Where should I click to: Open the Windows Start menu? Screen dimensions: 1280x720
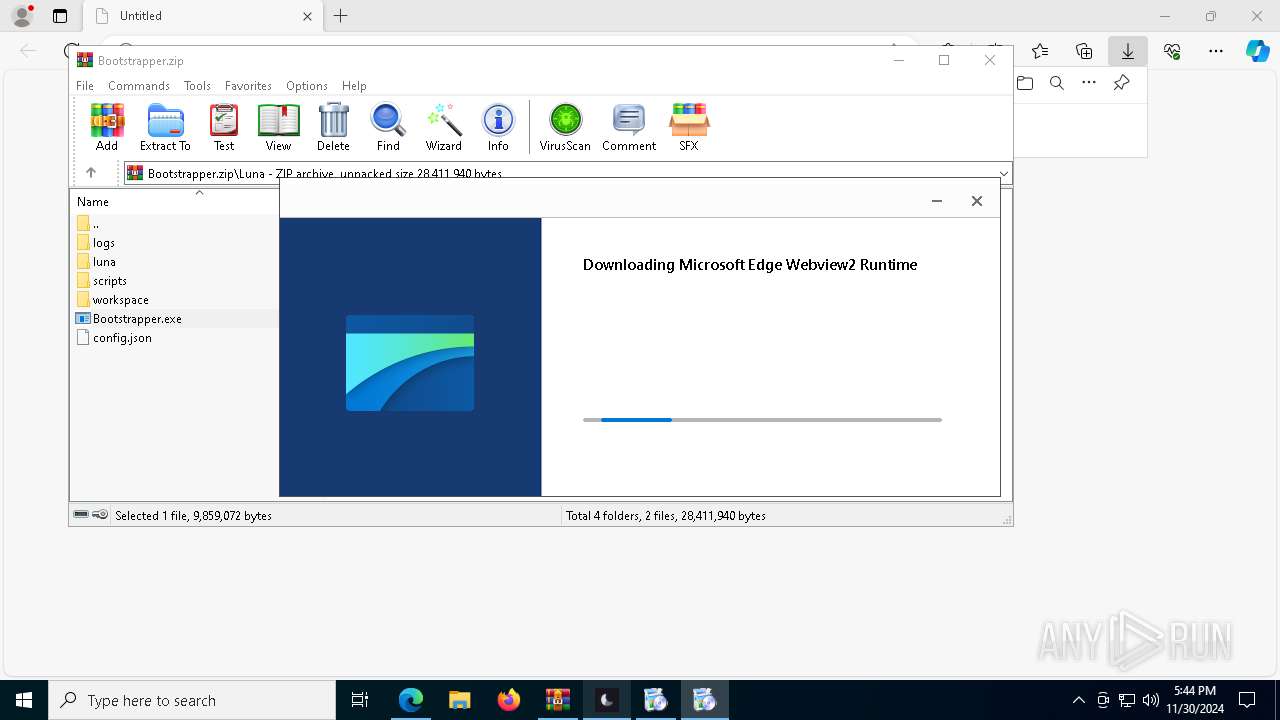24,700
